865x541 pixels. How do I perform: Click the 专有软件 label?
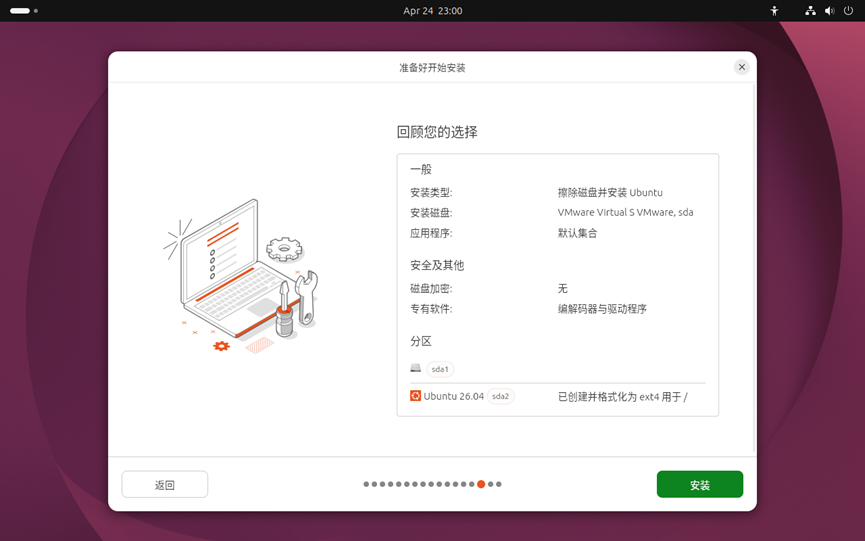click(x=431, y=309)
